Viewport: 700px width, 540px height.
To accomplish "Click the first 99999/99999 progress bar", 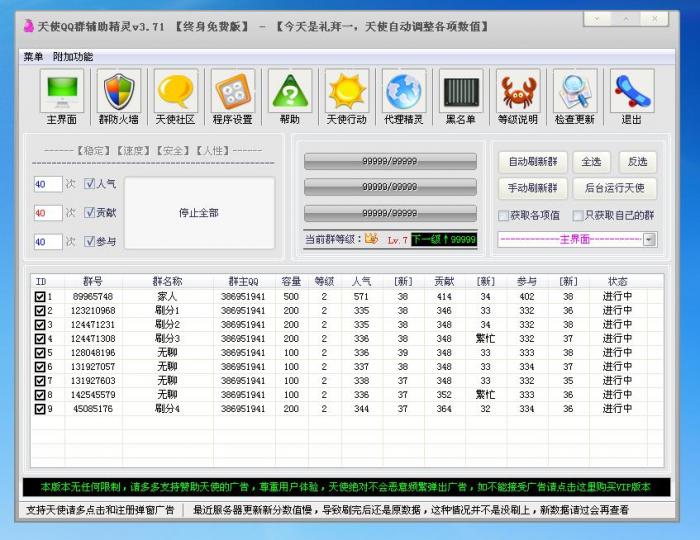I will coord(390,161).
